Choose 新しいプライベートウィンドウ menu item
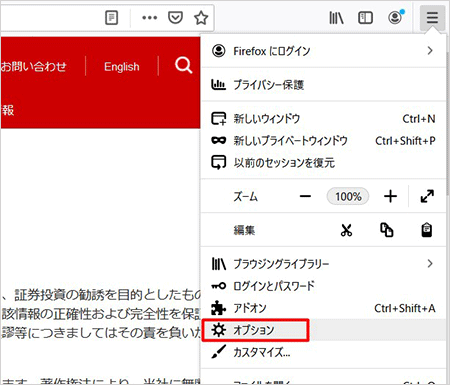450x385 pixels. click(x=323, y=141)
